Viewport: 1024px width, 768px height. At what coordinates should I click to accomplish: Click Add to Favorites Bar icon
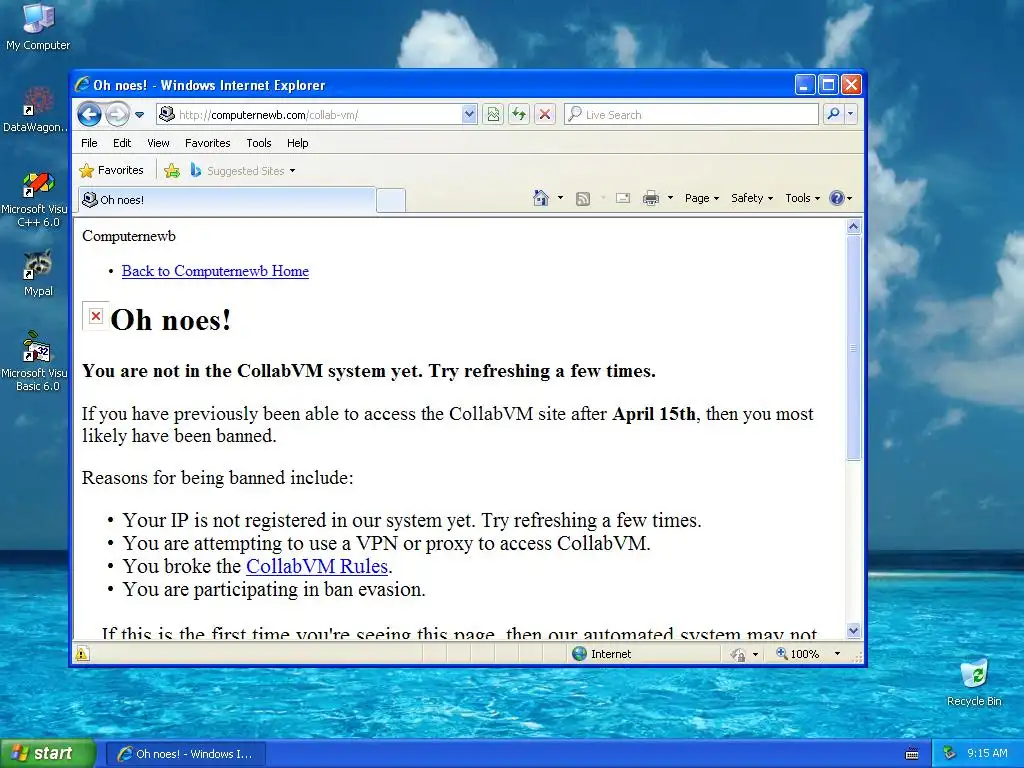tap(172, 170)
